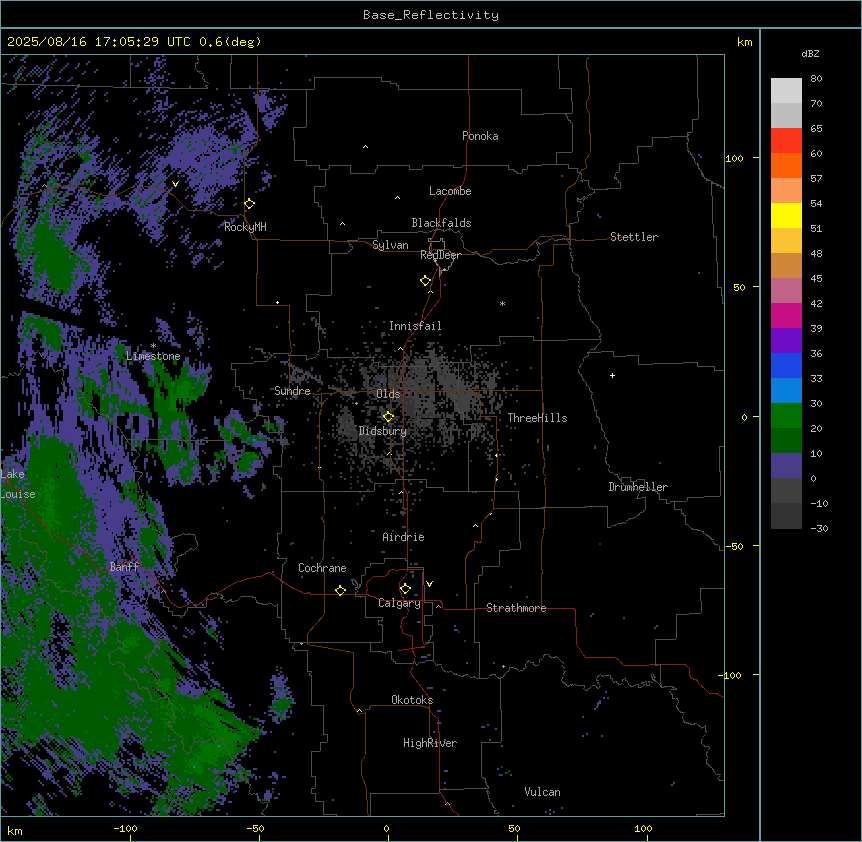Click the Sundre label
The image size is (862, 842).
click(x=292, y=391)
